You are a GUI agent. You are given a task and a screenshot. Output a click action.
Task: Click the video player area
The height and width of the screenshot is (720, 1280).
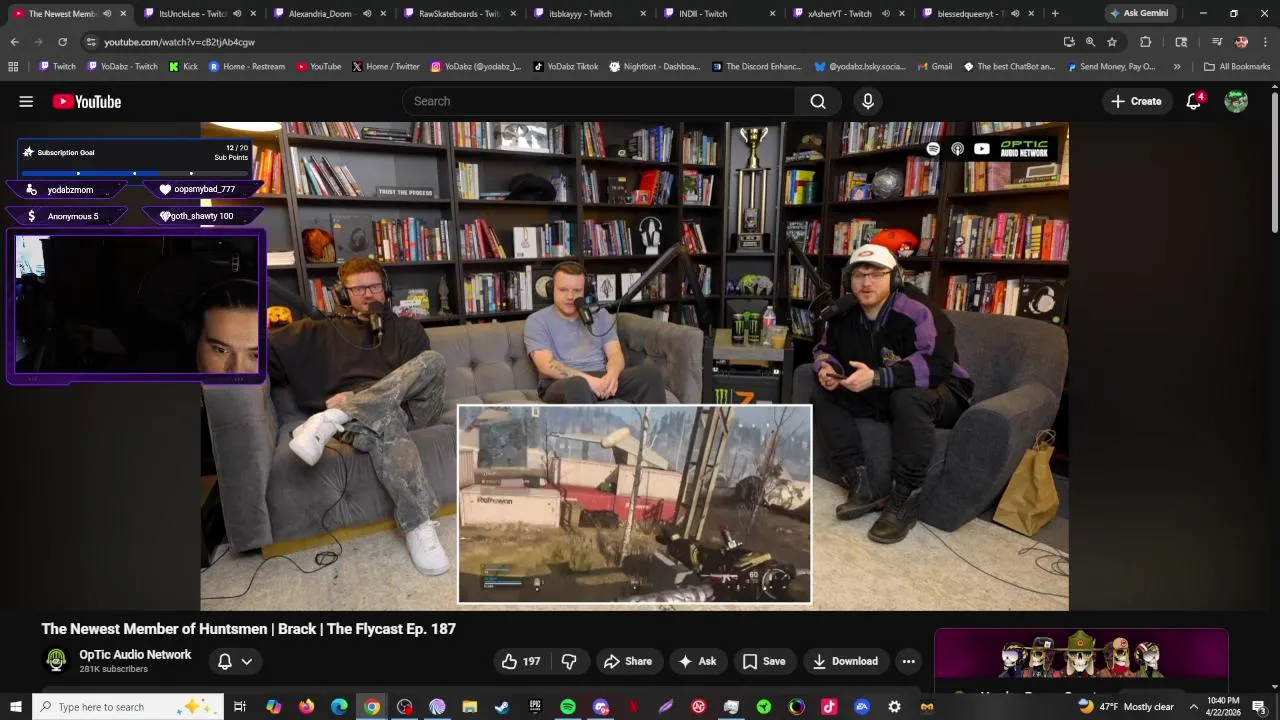(x=634, y=366)
